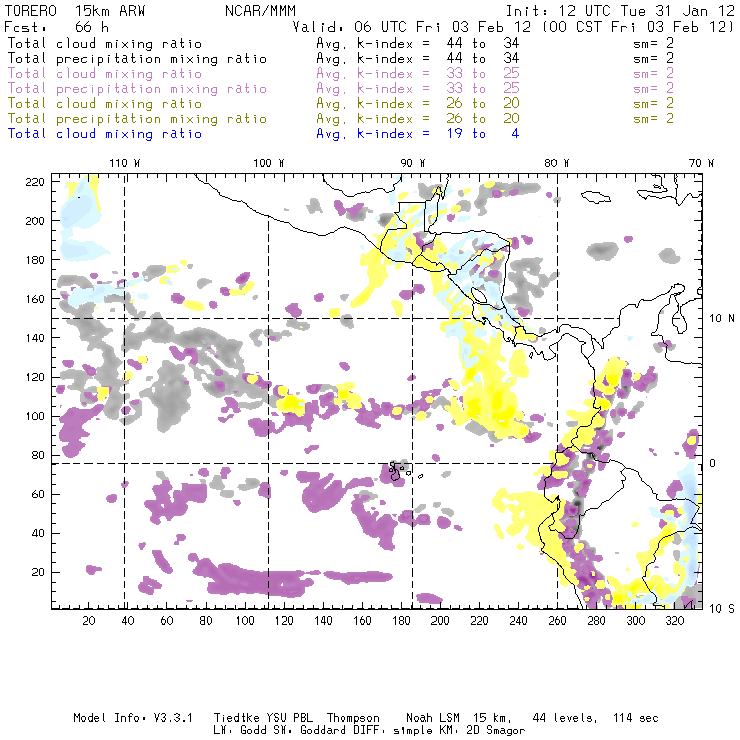Click the x-axis '320' grid label
Screen dimensions: 740x740
(674, 621)
